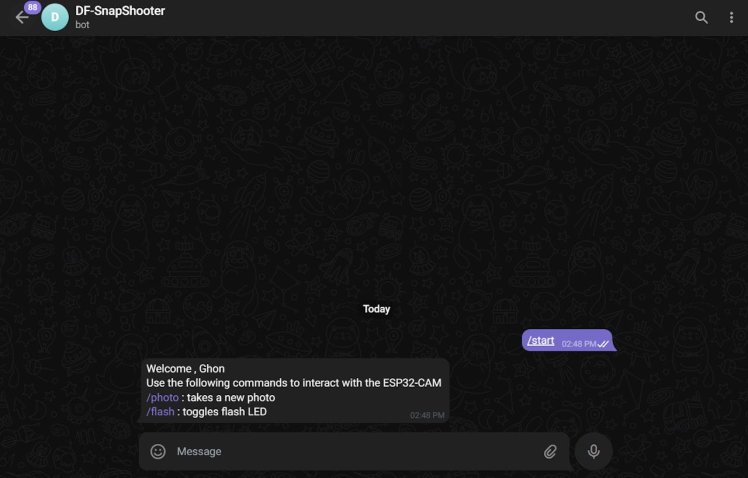Click the /start message 02:48 PM timestamp

[579, 344]
